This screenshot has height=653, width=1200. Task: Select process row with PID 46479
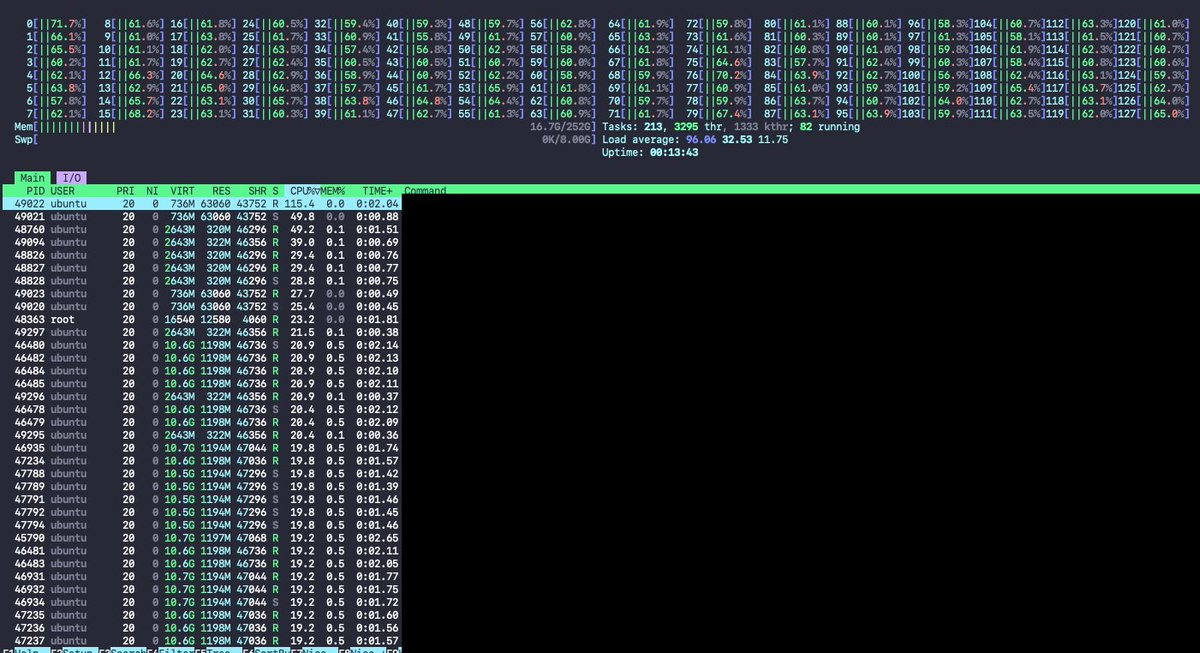click(200, 423)
